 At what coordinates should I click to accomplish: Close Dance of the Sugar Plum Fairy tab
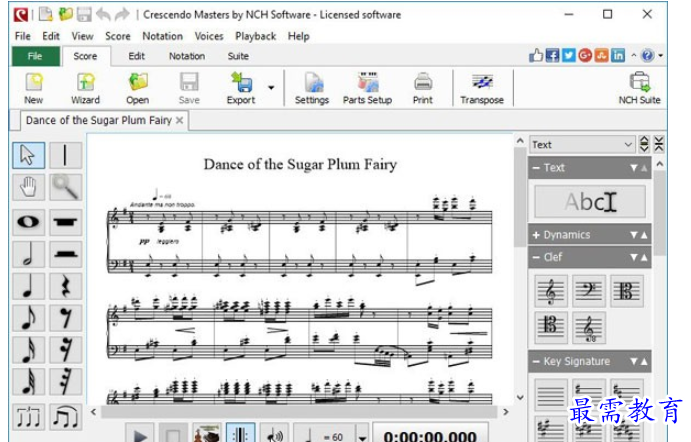[x=179, y=120]
